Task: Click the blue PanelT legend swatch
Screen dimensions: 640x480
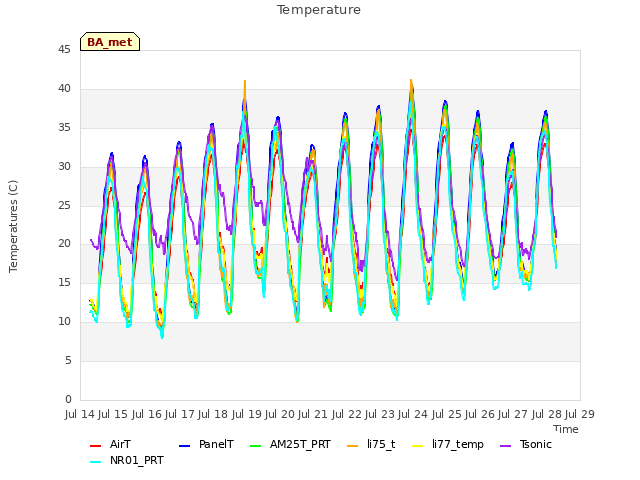Action: click(184, 446)
